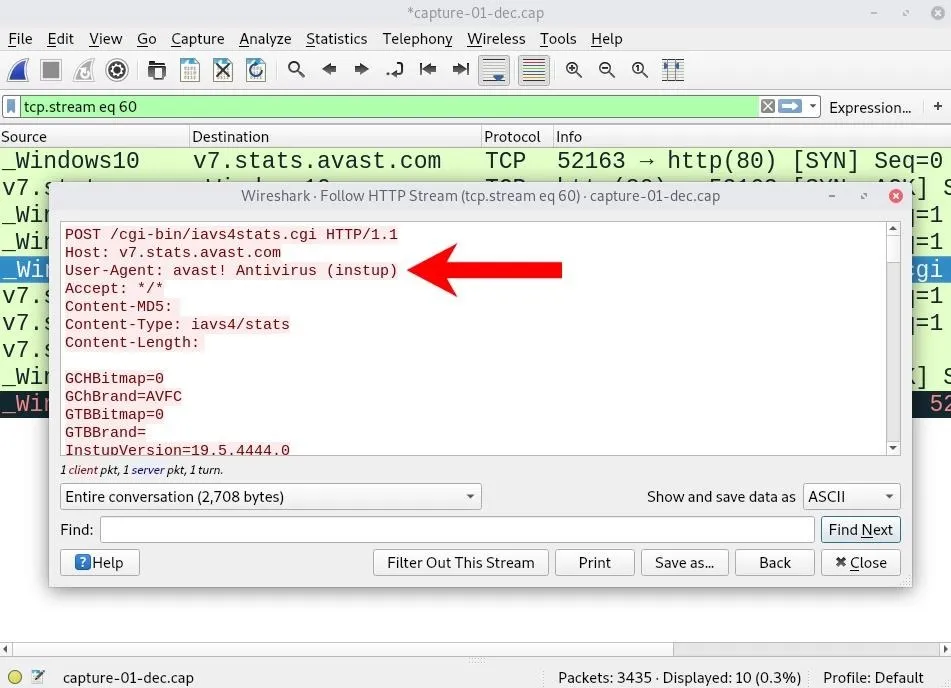Open the Edit menu

tap(61, 39)
